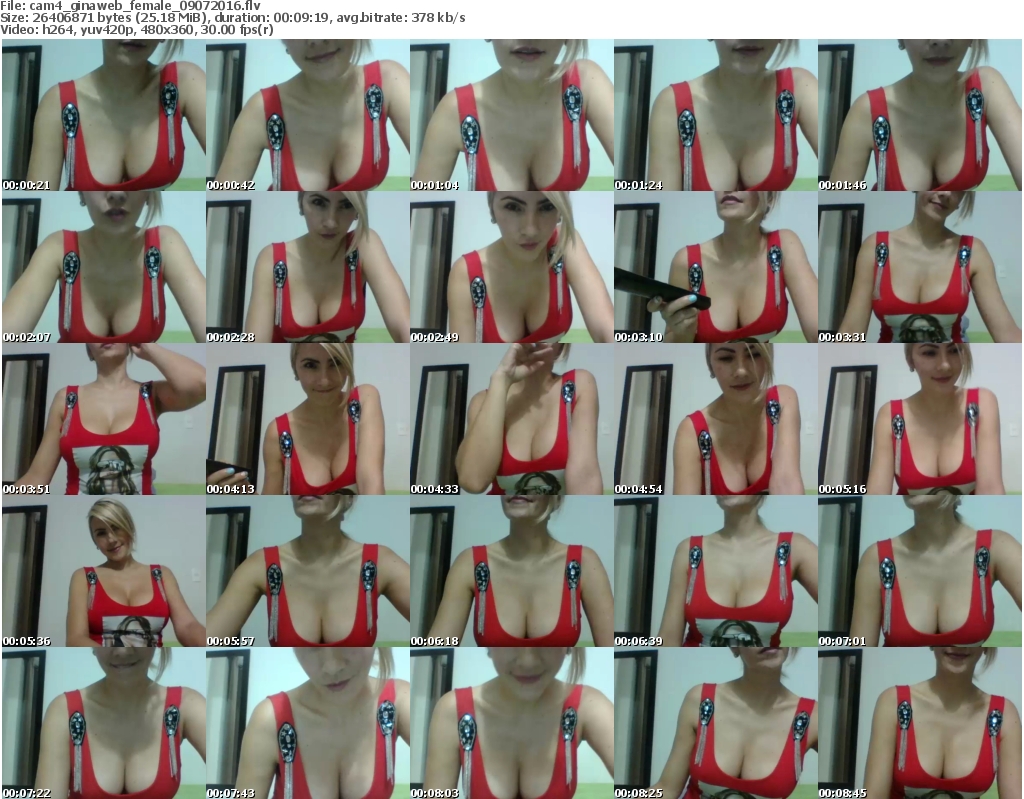Viewport: 1024px width, 799px height.
Task: Select the thumbnail stamped 00:01:04
Action: (511, 115)
